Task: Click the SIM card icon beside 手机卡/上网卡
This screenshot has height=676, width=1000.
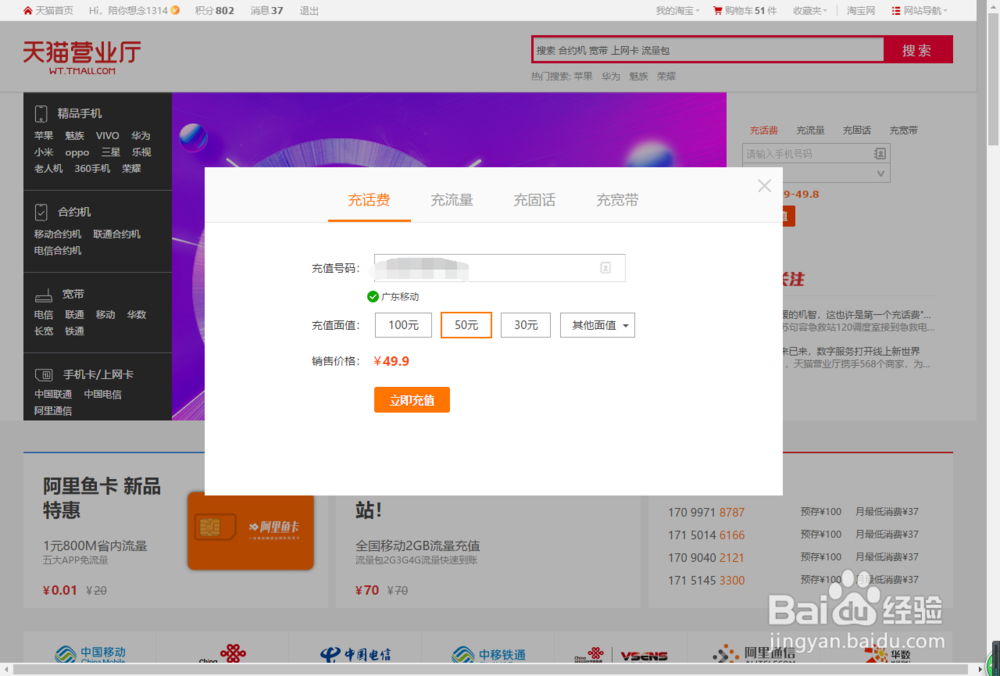Action: pyautogui.click(x=43, y=374)
